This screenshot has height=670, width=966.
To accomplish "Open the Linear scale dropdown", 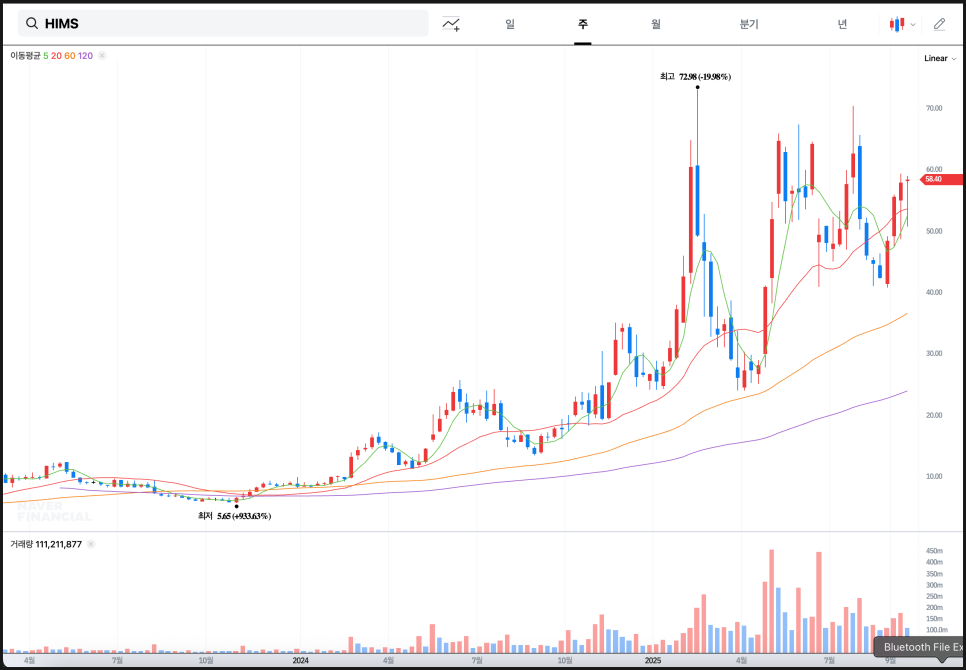I will click(940, 59).
